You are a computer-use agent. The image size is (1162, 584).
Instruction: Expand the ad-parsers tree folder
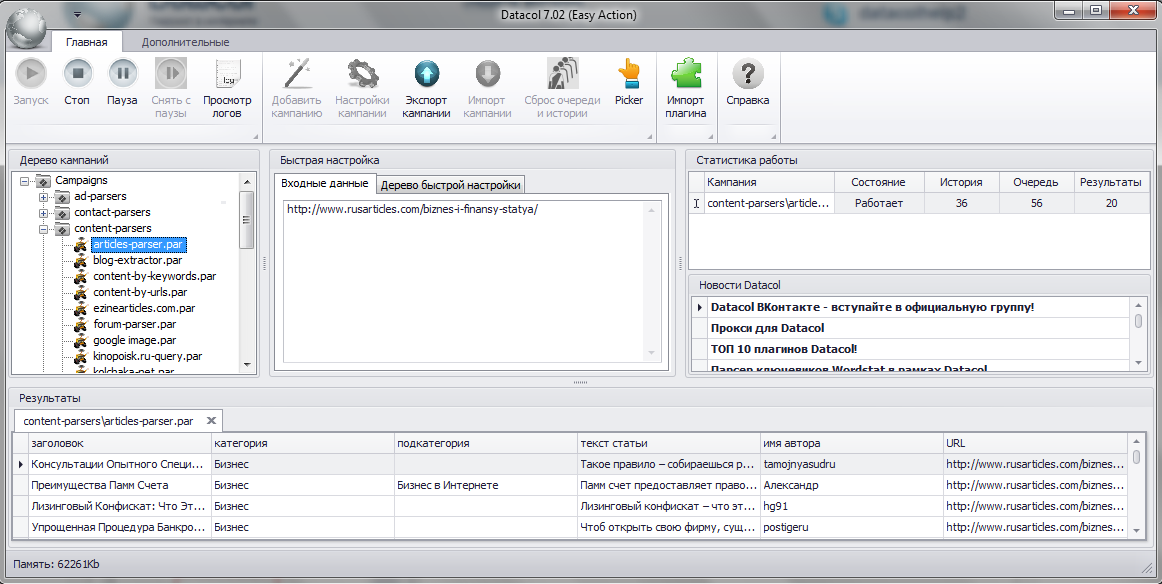point(44,196)
